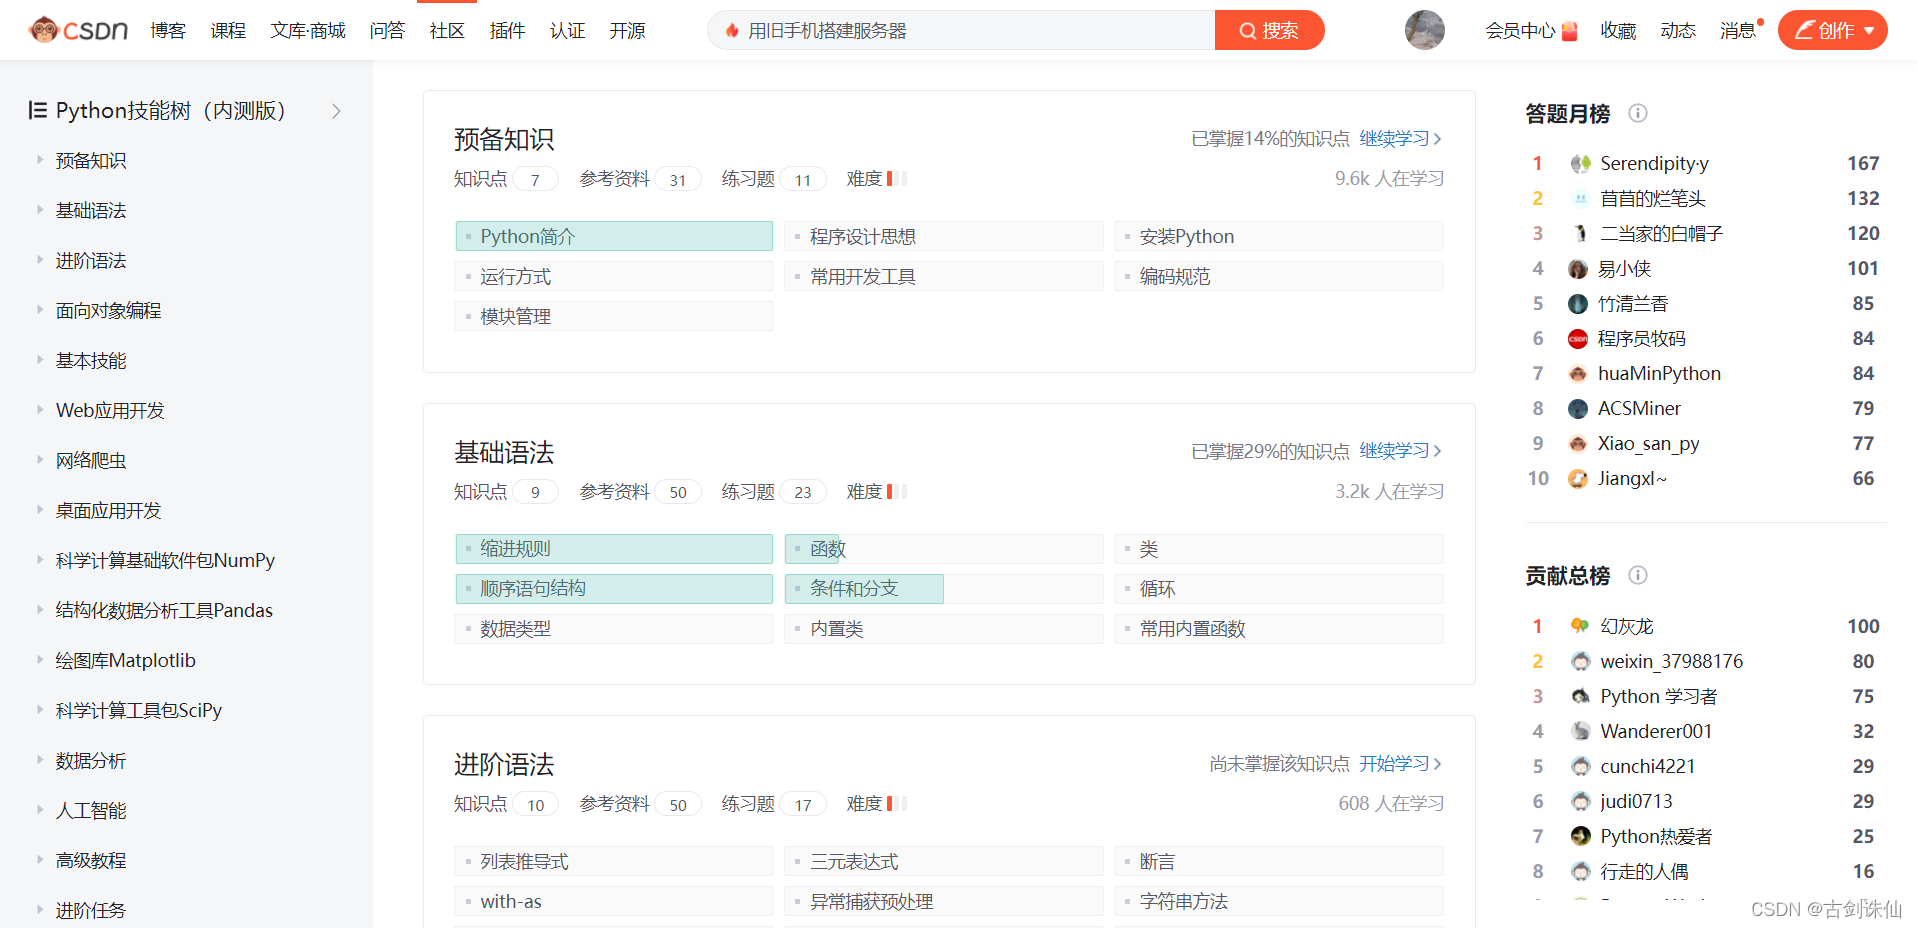Screen dimensions: 1917x928
Task: Open 程序员牧码 avatar icon
Action: 1578,338
